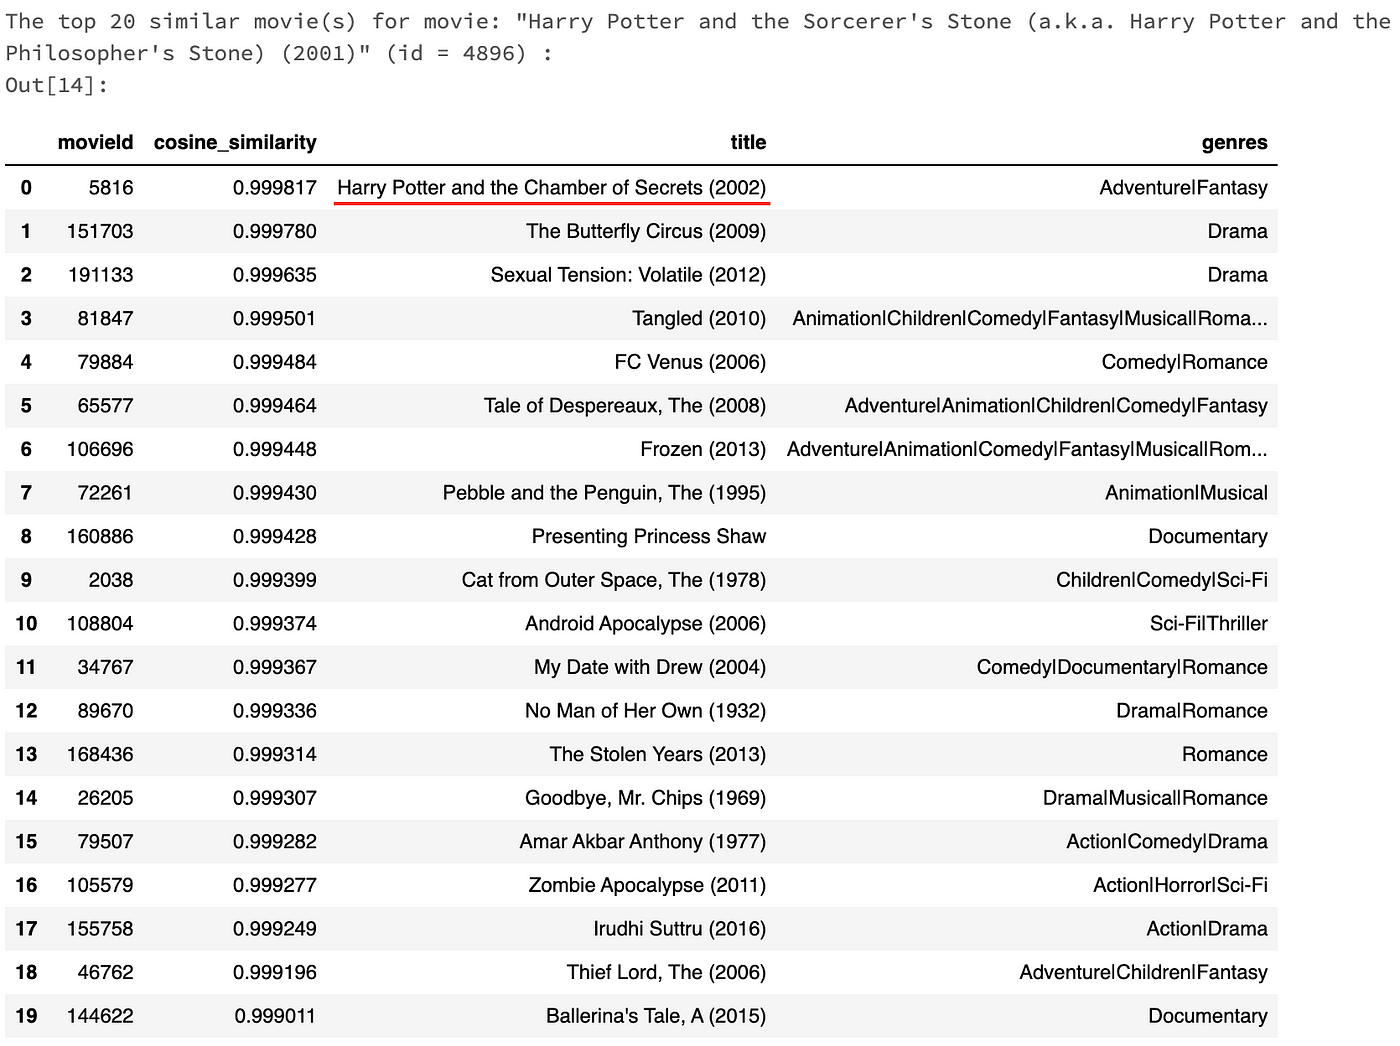
Task: Select movieId value 191133
Action: 100,275
